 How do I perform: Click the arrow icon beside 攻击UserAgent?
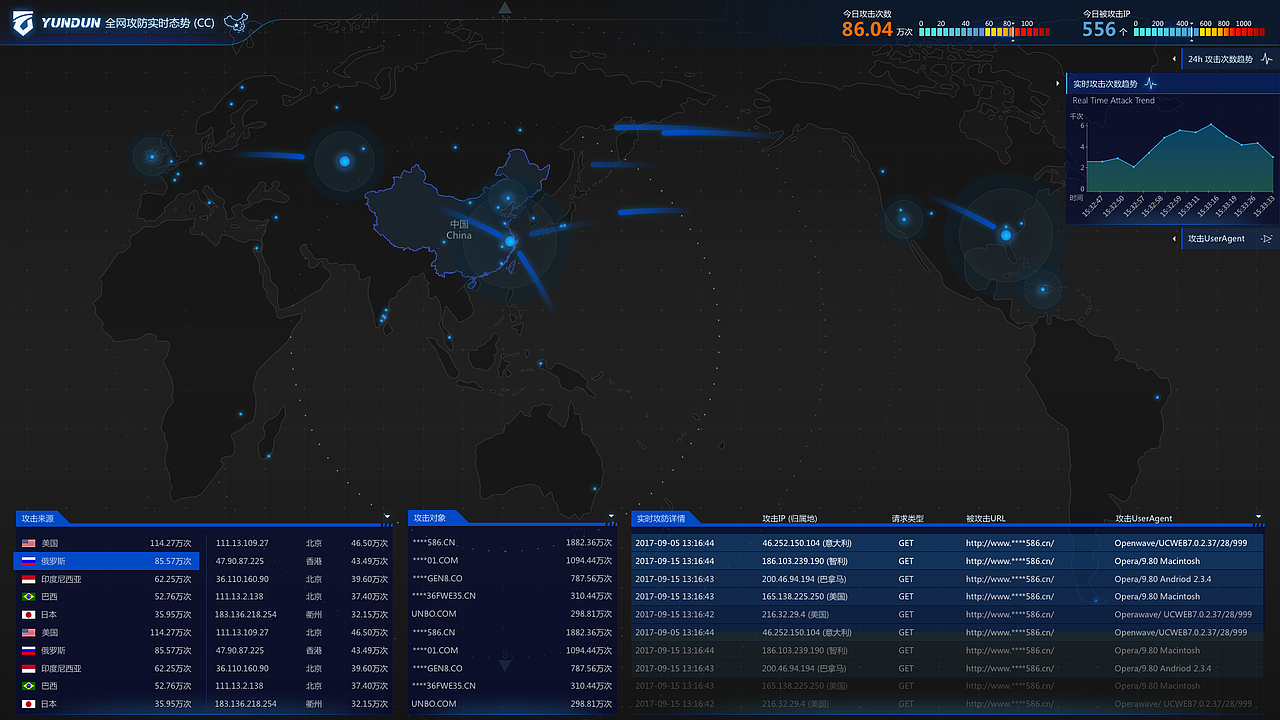[1267, 239]
